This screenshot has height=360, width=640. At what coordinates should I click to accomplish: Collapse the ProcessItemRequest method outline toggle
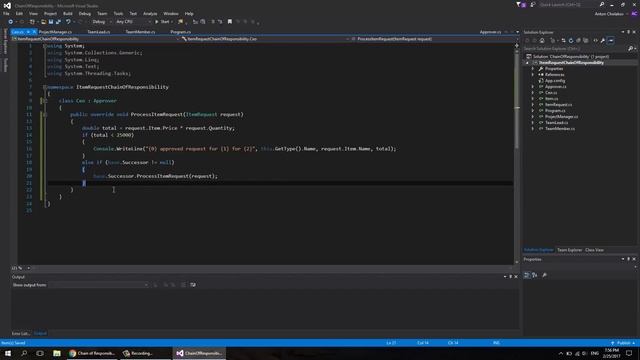(44, 114)
